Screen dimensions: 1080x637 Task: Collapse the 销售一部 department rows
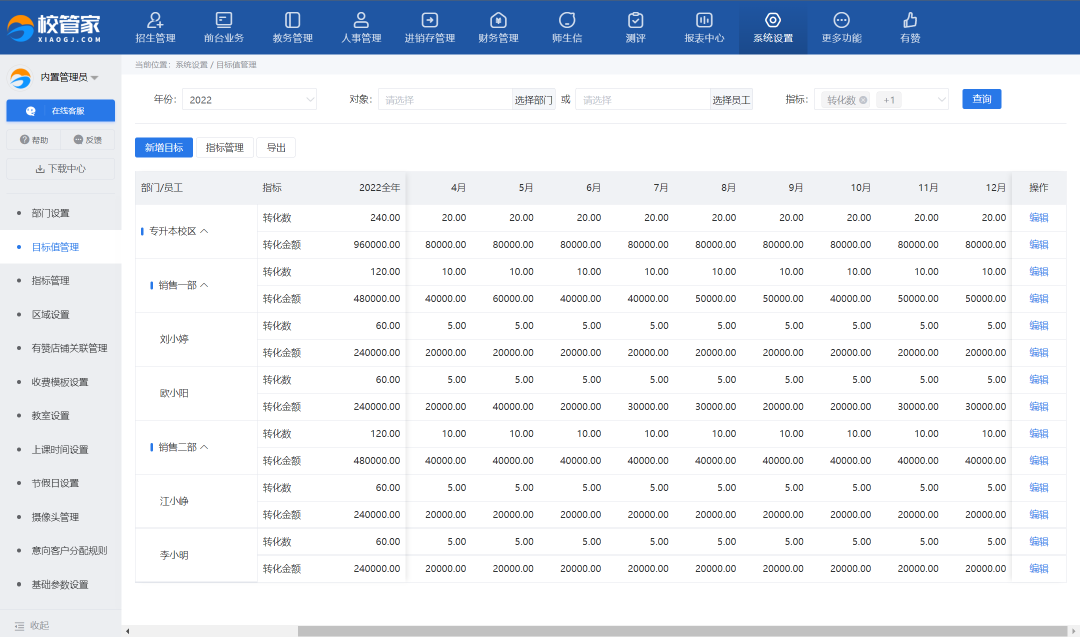[205, 285]
